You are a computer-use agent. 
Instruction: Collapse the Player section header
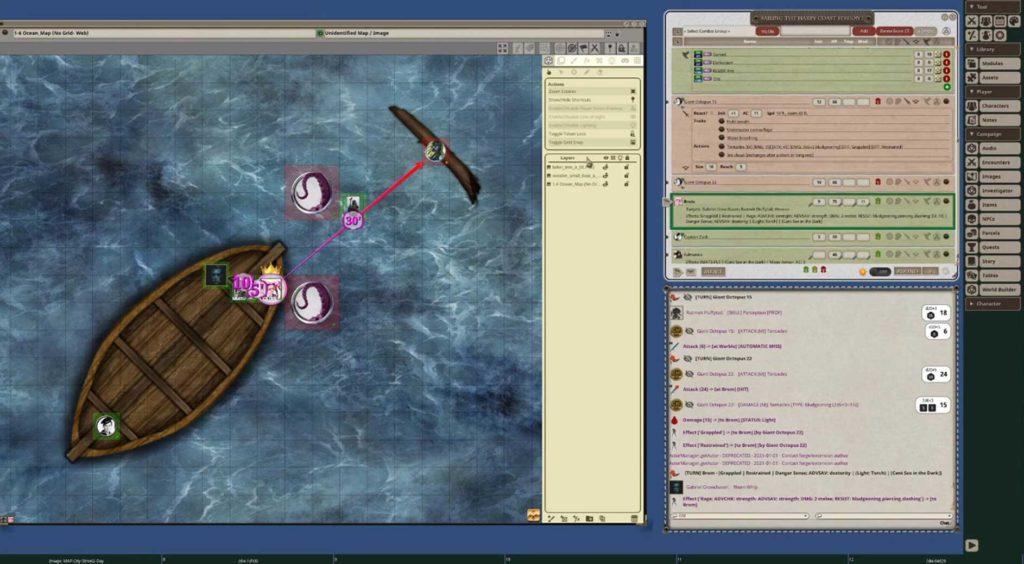pyautogui.click(x=993, y=92)
